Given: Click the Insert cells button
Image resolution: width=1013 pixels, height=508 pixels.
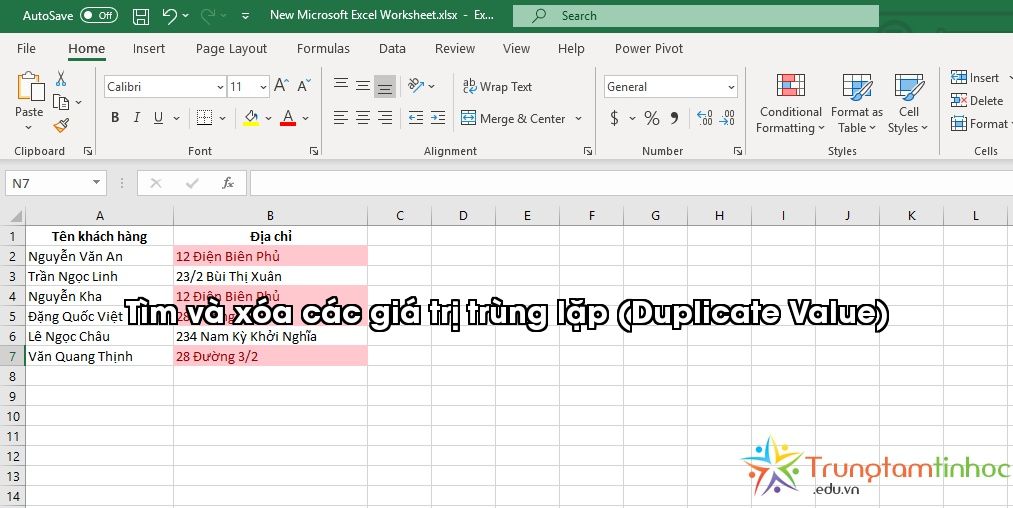Looking at the screenshot, I should tap(976, 78).
